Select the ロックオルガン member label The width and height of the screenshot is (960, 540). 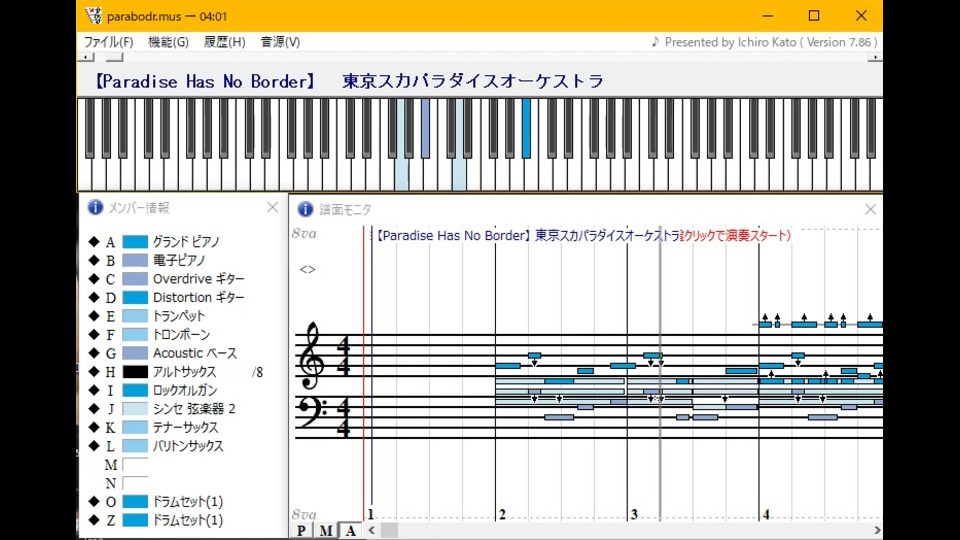(185, 390)
